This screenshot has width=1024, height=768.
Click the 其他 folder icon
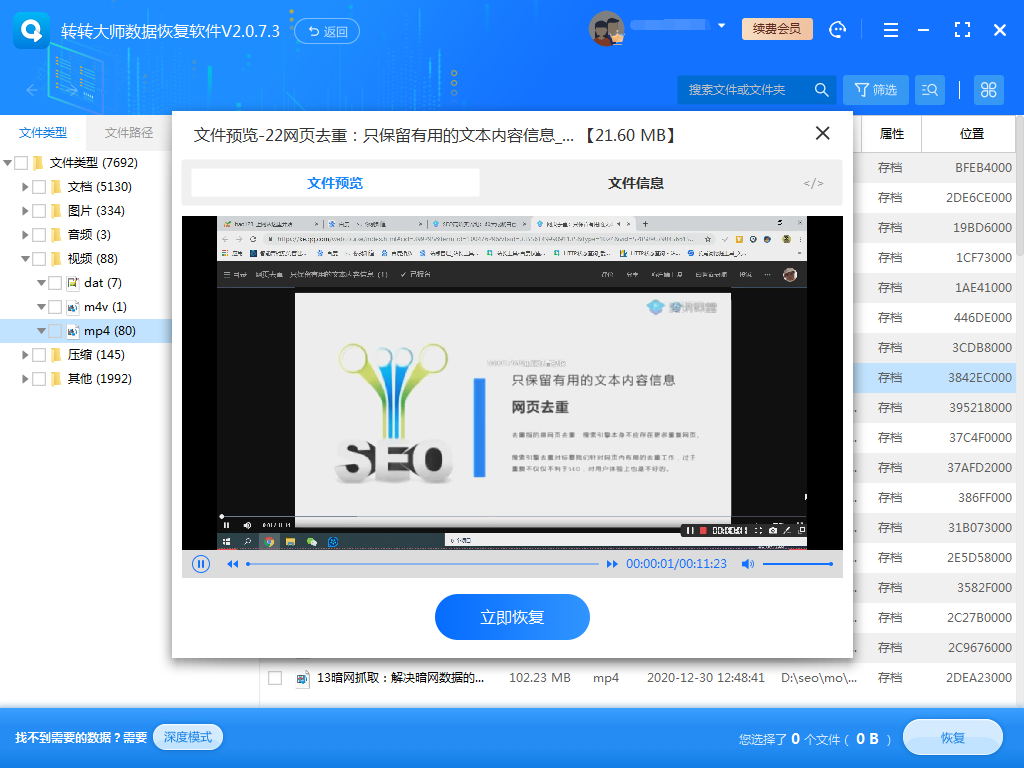[56, 379]
